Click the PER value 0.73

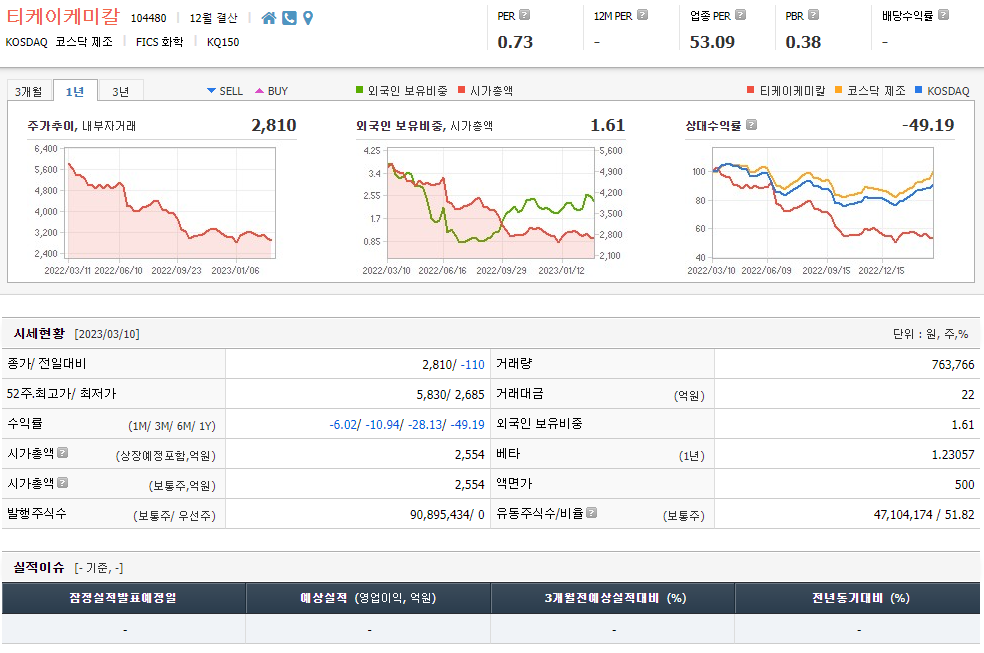coord(515,42)
